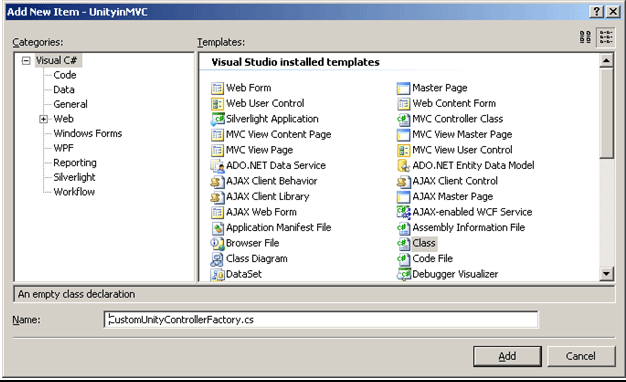Choose the AJAX-enabled WCF Service icon
This screenshot has width=626, height=382.
point(403,212)
